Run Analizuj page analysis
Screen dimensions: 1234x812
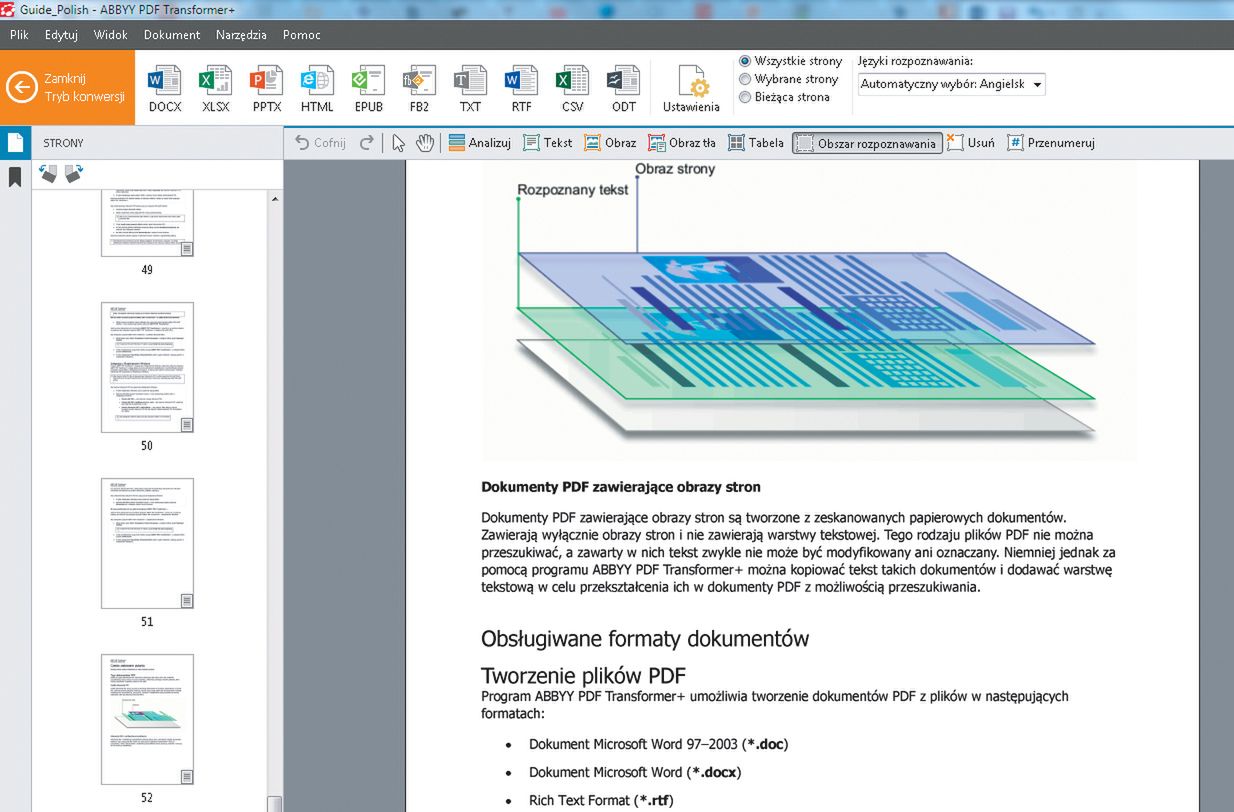click(x=479, y=142)
